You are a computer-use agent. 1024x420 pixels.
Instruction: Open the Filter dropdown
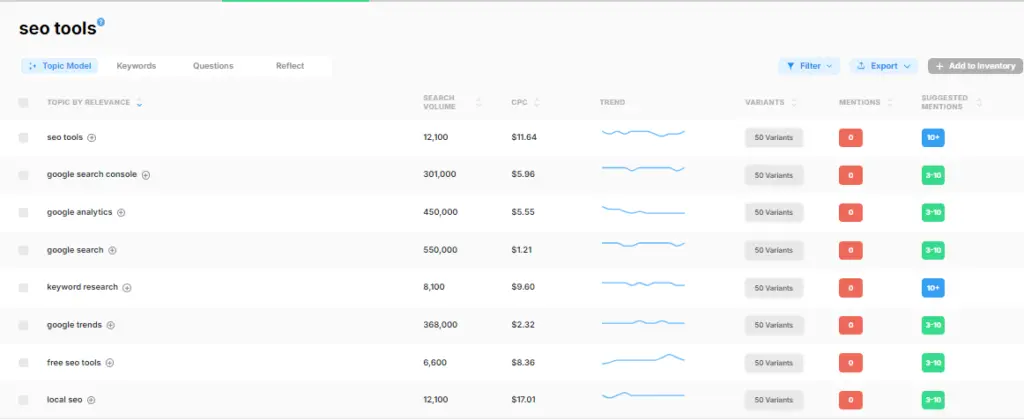click(809, 66)
